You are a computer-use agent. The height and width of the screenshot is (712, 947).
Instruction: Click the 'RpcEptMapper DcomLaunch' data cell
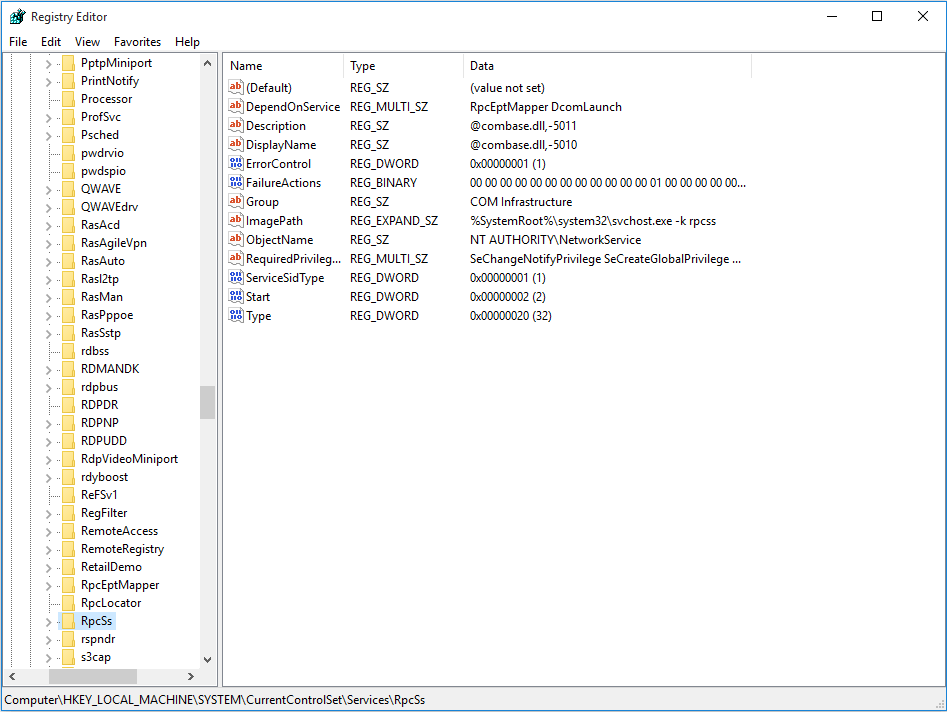545,107
